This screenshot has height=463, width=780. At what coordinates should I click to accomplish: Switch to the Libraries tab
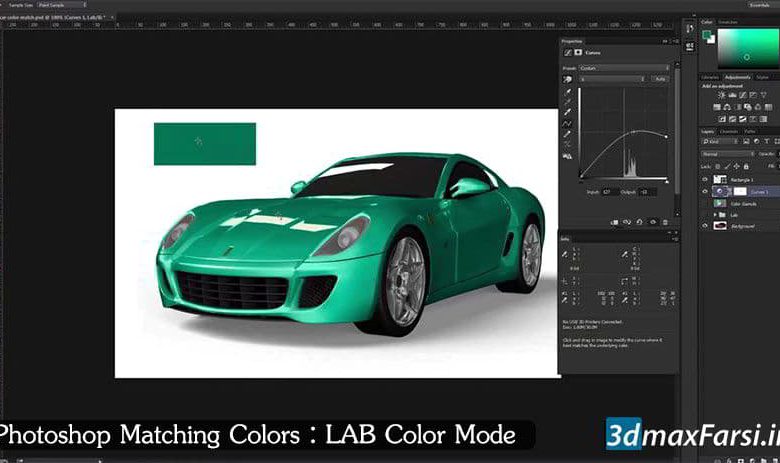pyautogui.click(x=710, y=77)
